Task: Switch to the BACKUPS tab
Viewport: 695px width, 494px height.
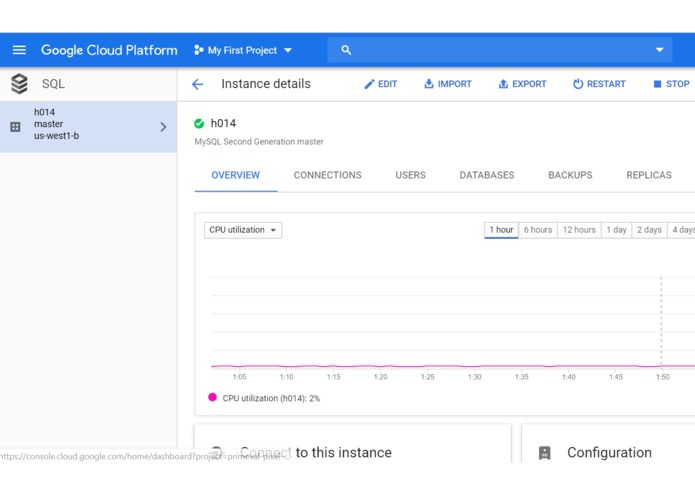Action: tap(570, 175)
